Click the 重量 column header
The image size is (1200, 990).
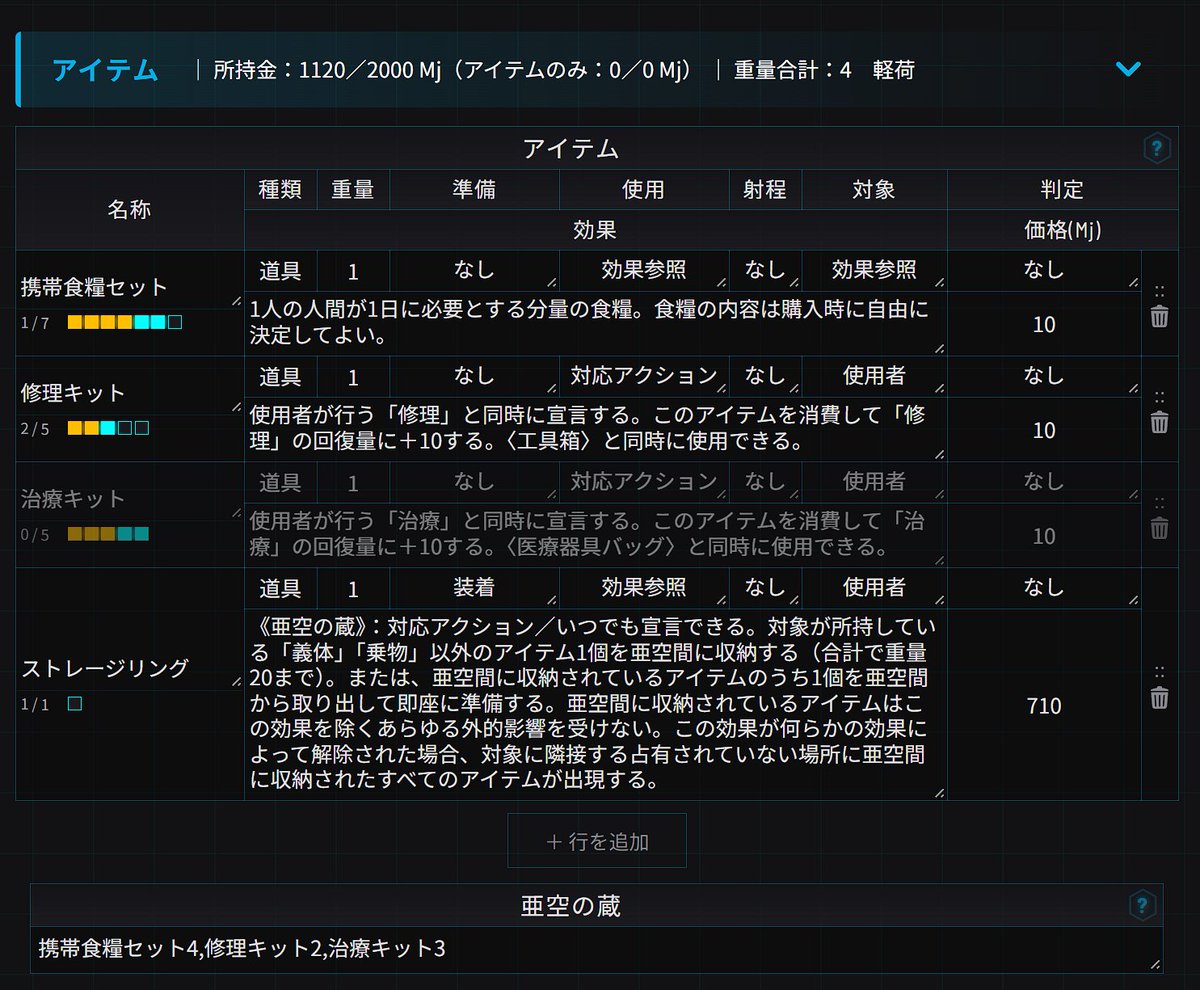point(353,190)
